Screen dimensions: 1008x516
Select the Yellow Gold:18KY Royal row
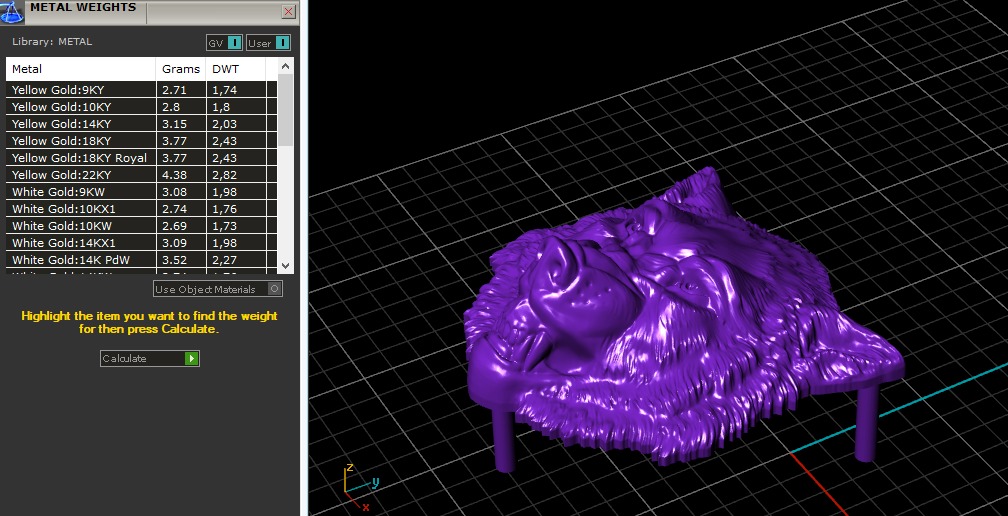(x=141, y=158)
